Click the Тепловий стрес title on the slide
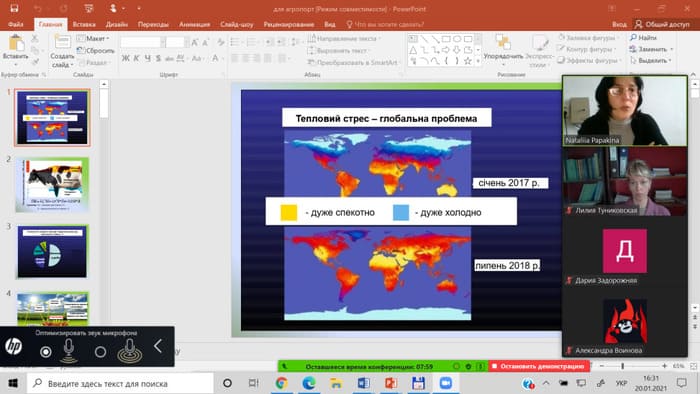The width and height of the screenshot is (700, 394). (387, 118)
